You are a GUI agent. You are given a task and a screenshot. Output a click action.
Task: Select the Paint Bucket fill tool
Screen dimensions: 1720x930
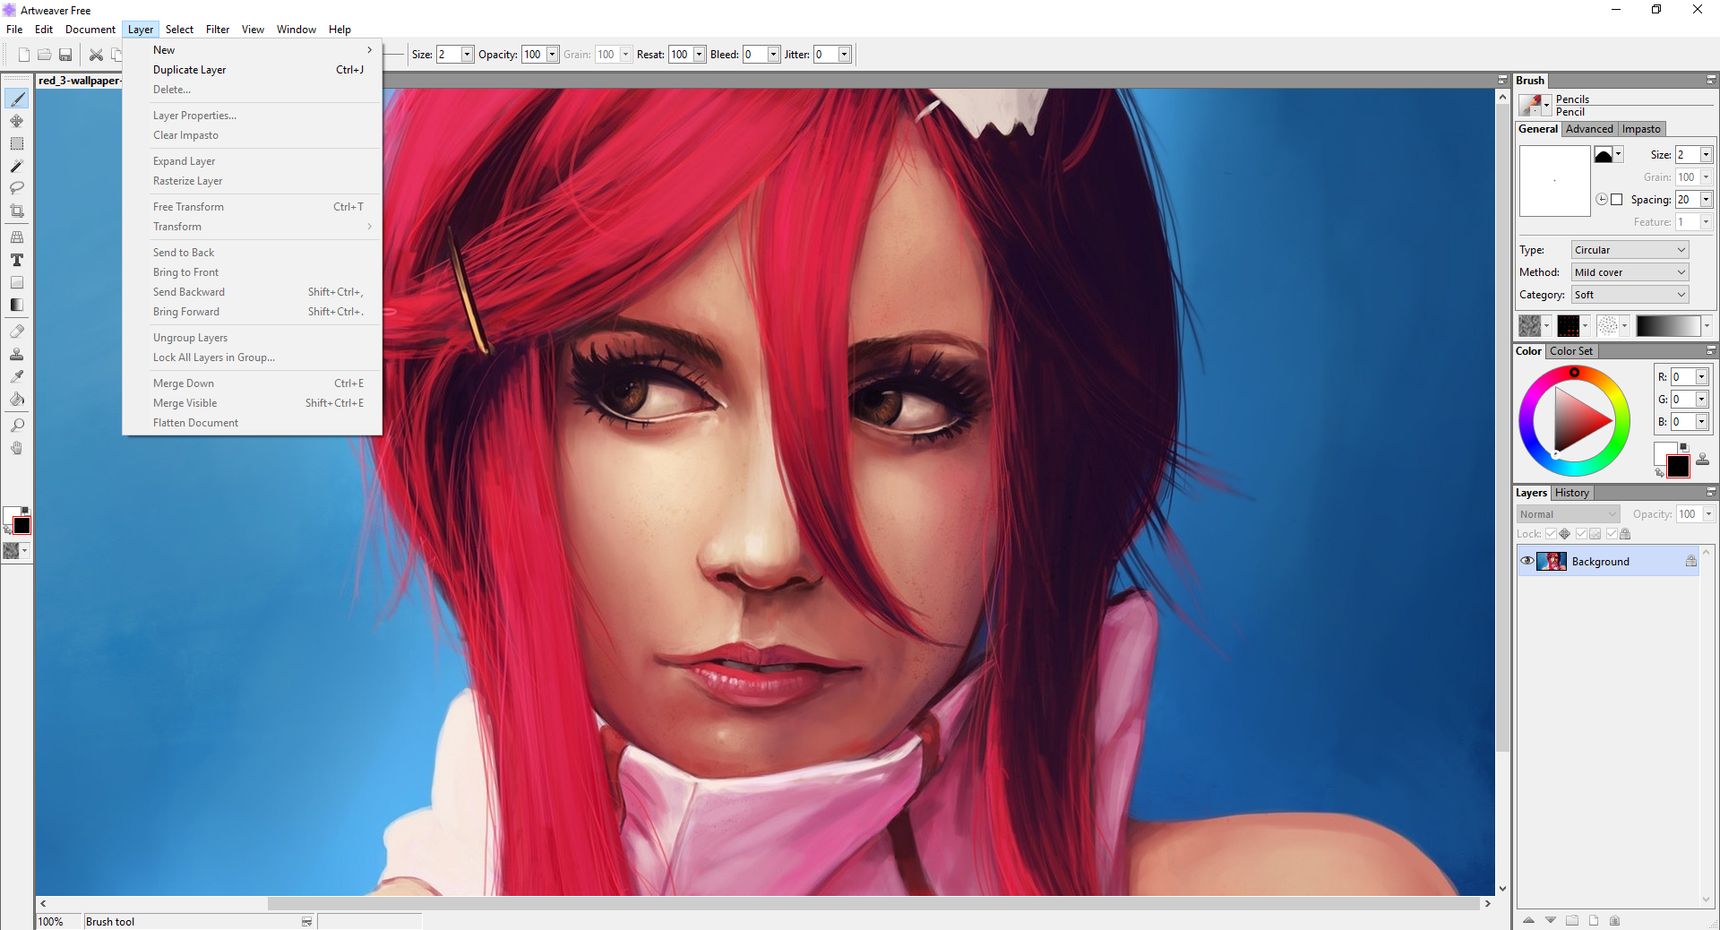pos(17,399)
